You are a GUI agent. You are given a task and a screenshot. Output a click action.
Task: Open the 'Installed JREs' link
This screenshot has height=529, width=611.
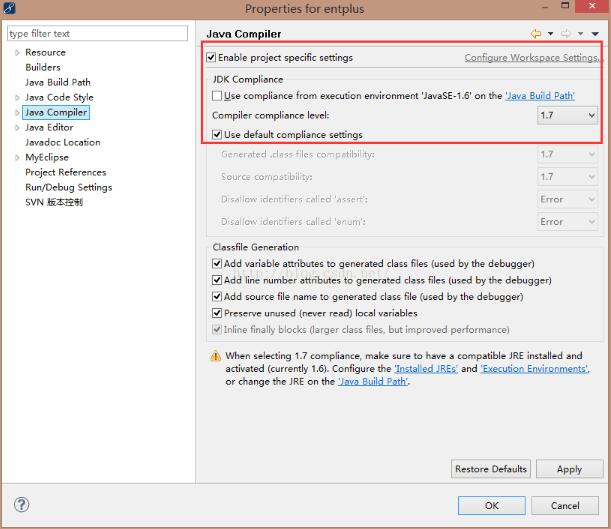pos(426,369)
